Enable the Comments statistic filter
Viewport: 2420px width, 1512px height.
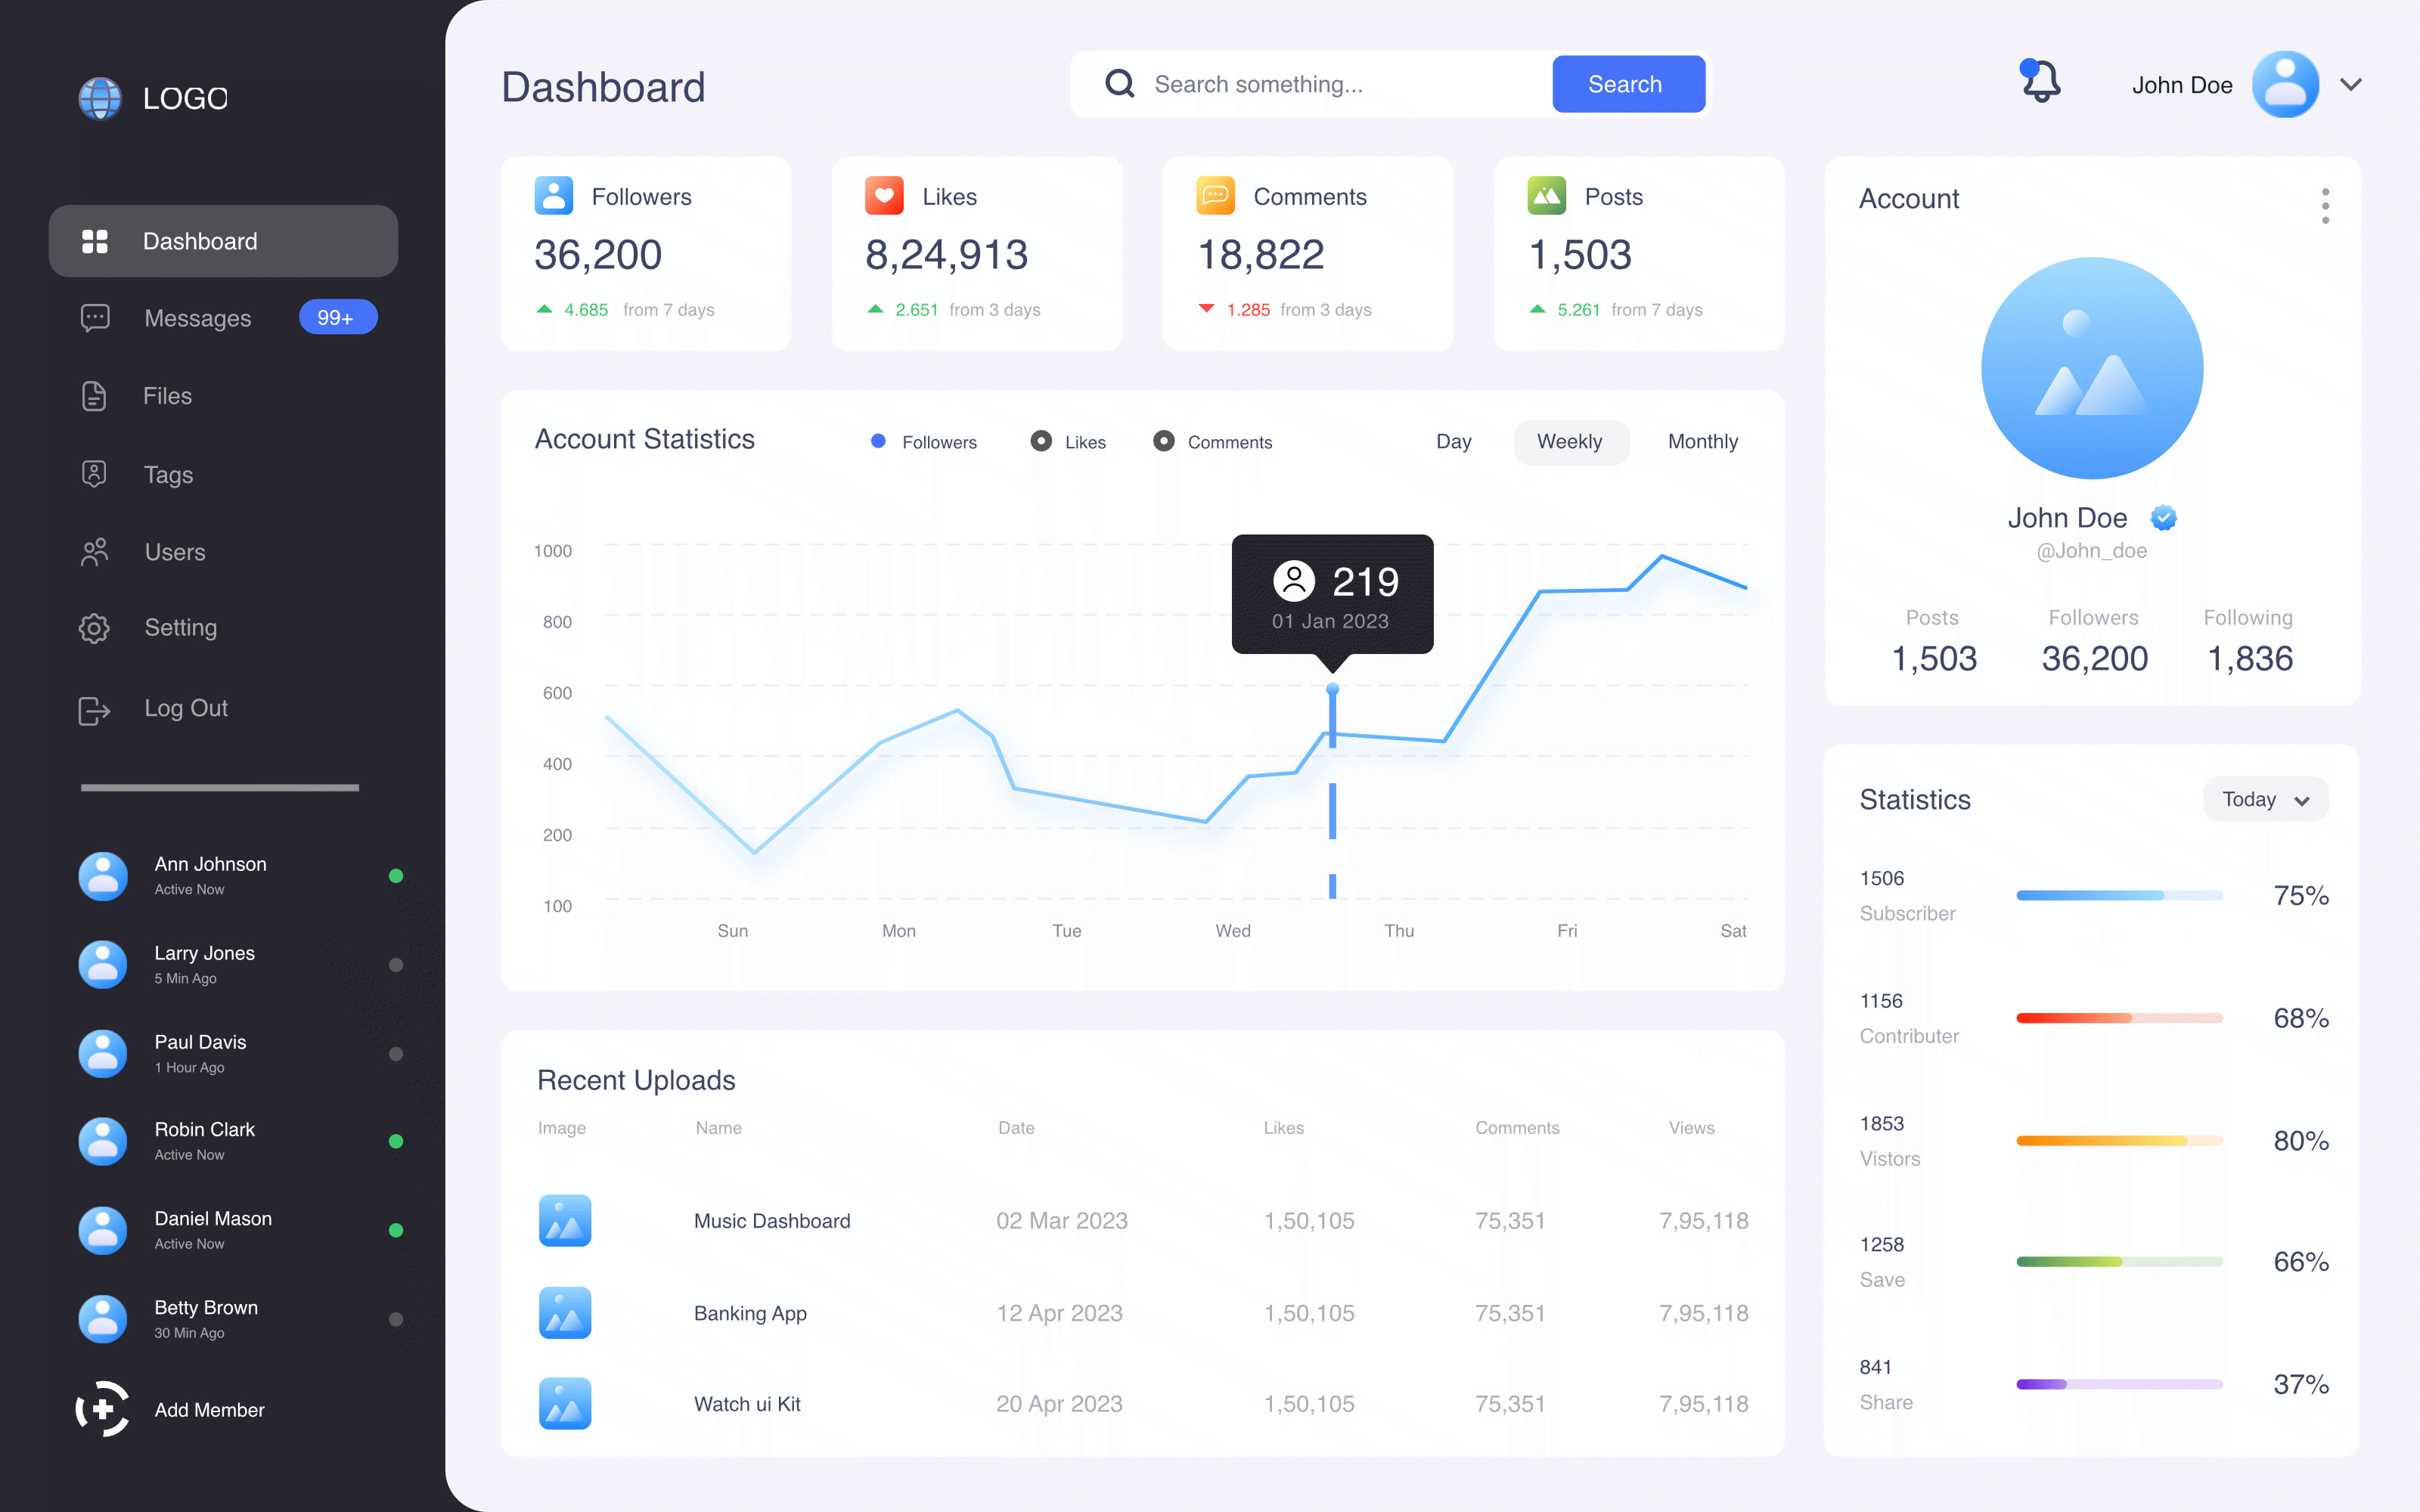pos(1163,440)
